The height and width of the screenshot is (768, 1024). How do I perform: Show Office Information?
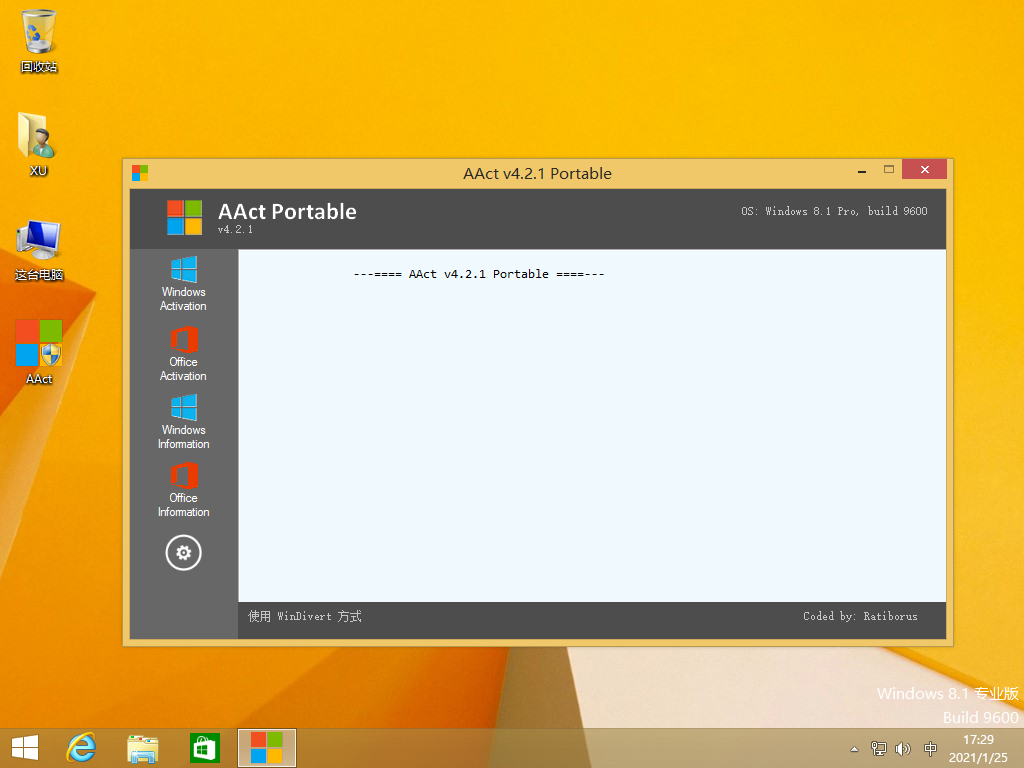point(183,489)
